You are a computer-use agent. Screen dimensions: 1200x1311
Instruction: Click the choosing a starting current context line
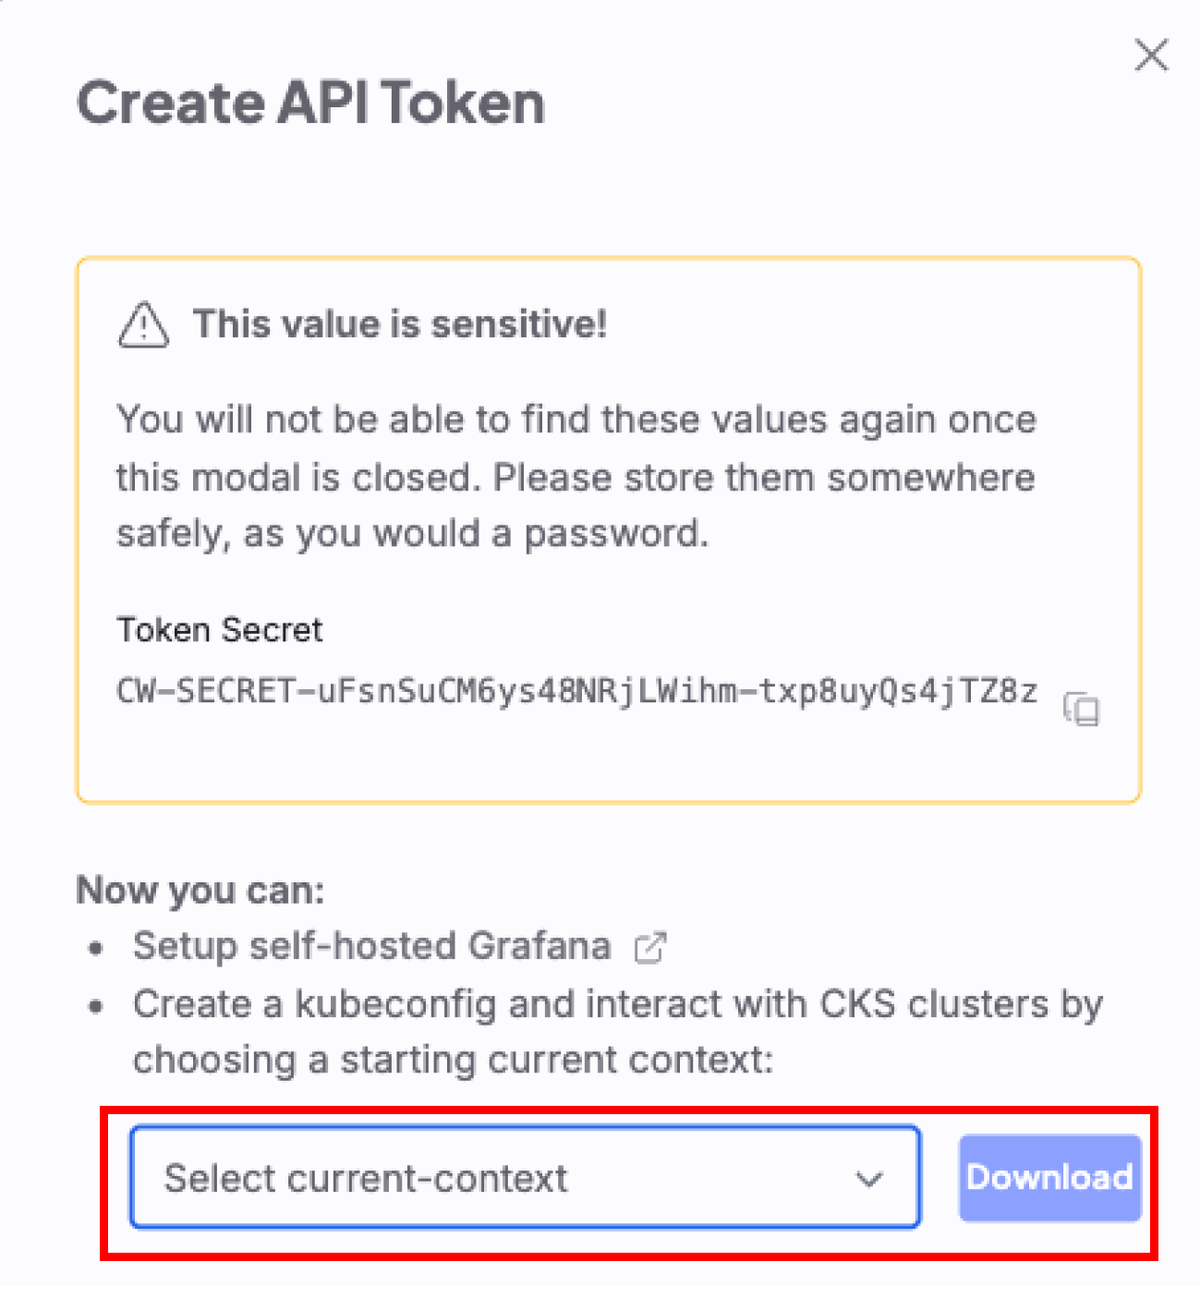[453, 1060]
